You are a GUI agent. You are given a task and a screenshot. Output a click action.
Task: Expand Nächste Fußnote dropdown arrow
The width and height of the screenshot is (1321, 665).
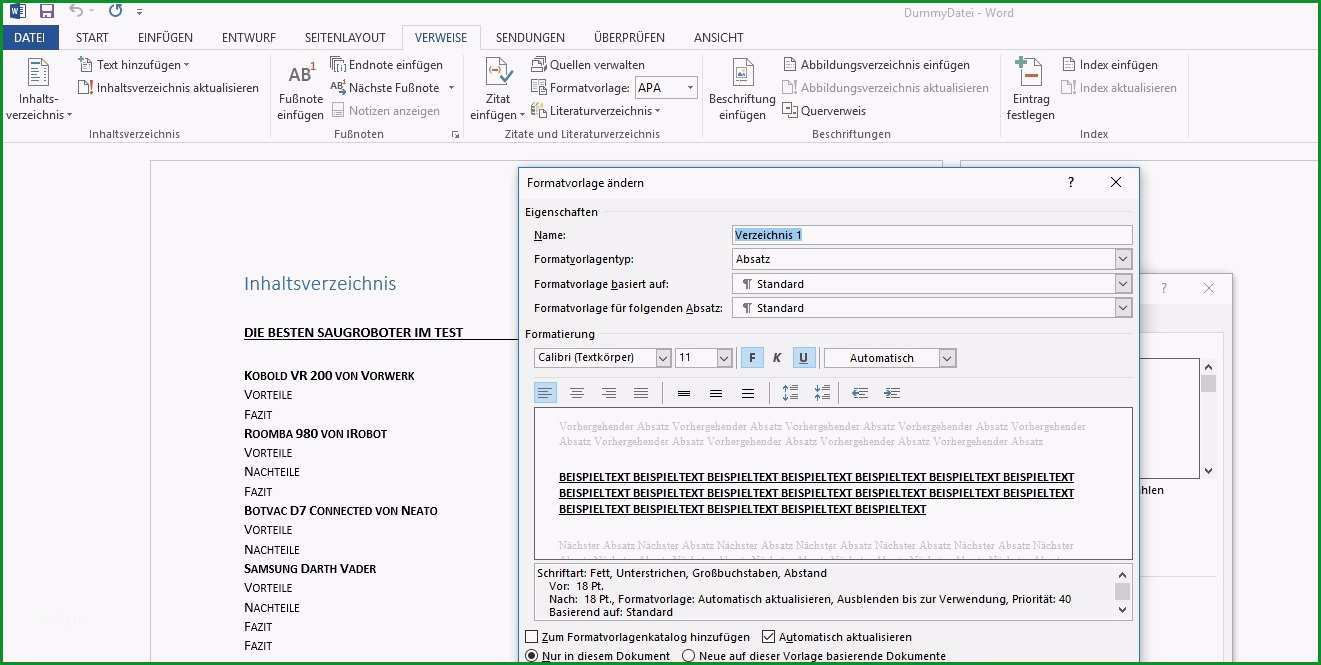(451, 88)
